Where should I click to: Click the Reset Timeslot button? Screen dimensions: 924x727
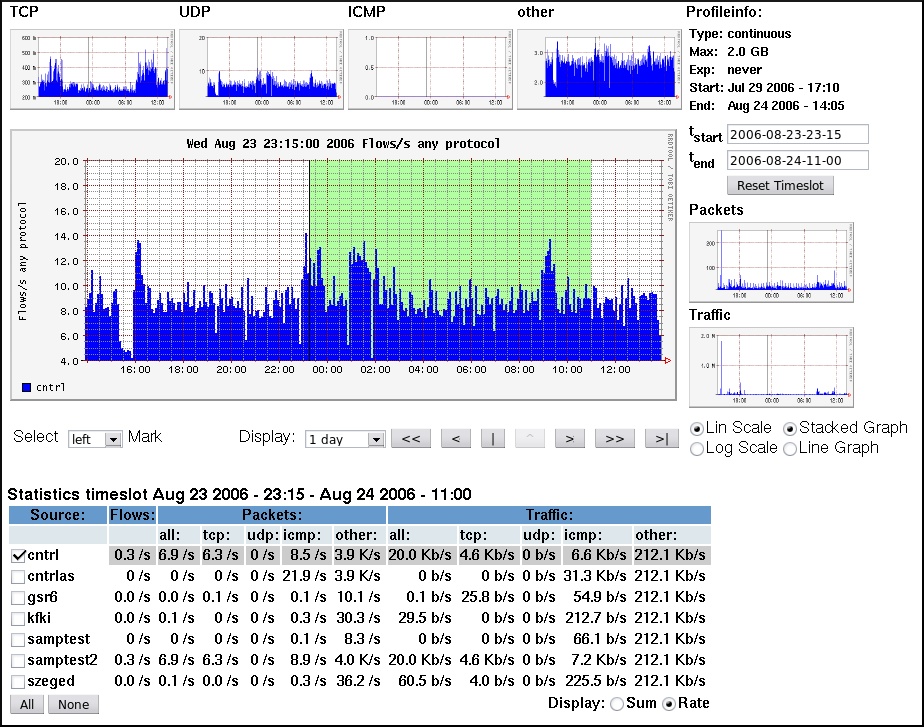tap(780, 185)
